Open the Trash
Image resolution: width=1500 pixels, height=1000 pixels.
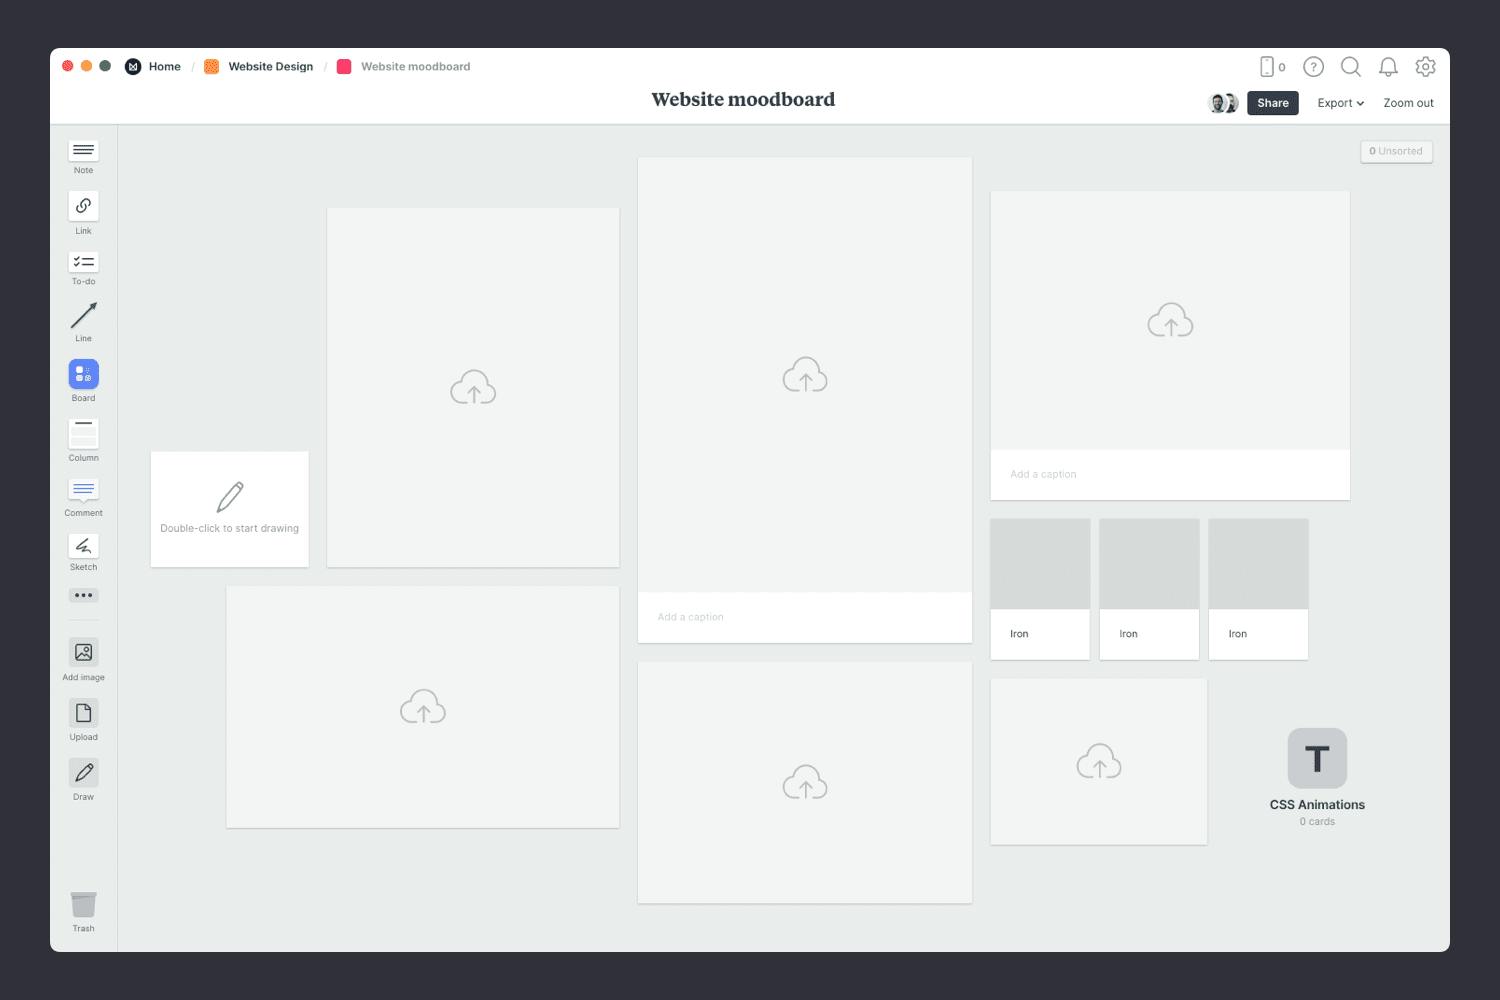[83, 905]
